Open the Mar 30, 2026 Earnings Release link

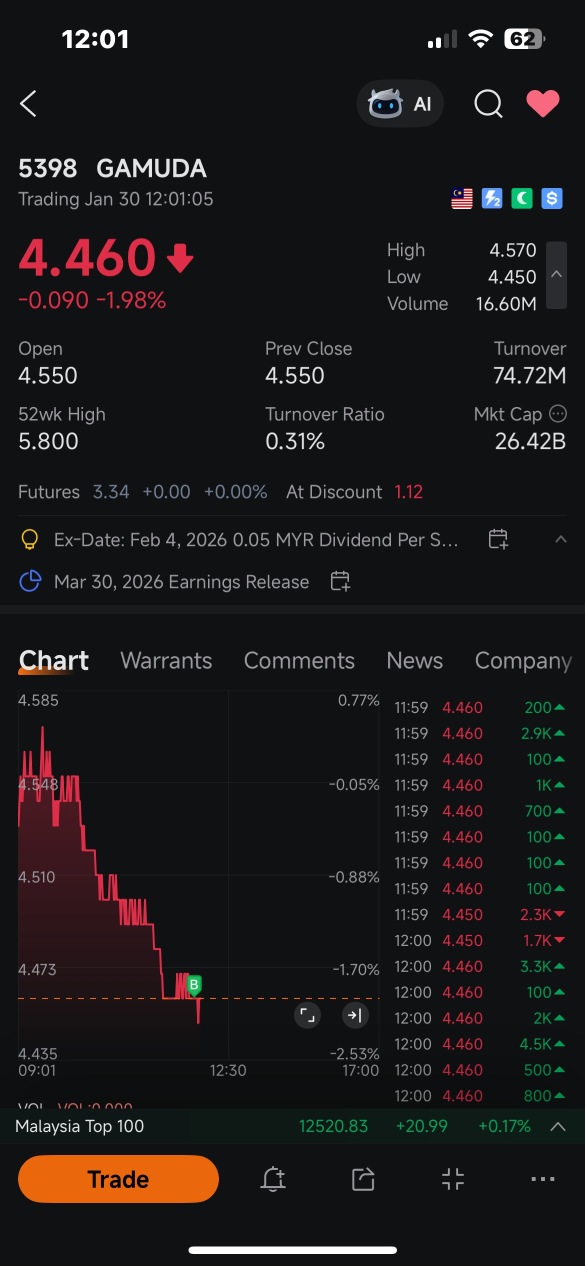pyautogui.click(x=181, y=581)
